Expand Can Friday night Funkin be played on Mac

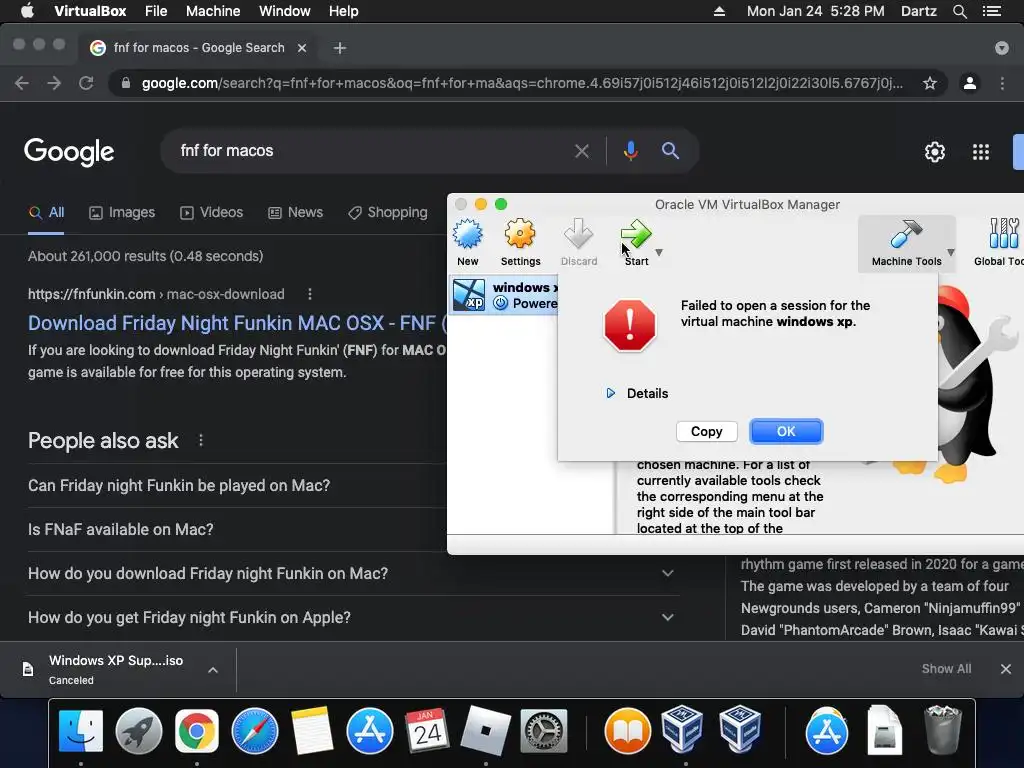pyautogui.click(x=237, y=486)
